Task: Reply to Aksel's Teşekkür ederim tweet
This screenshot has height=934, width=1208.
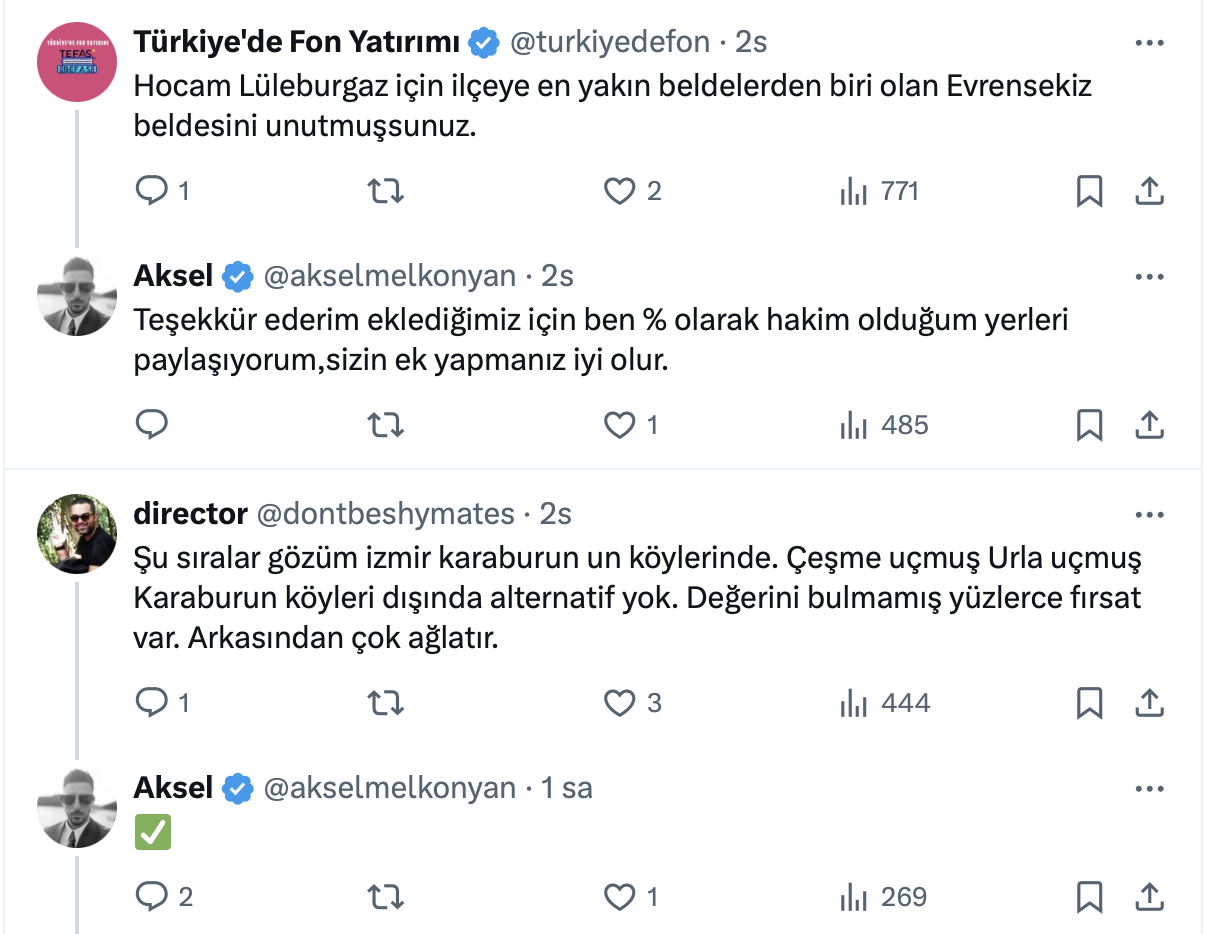Action: point(152,425)
